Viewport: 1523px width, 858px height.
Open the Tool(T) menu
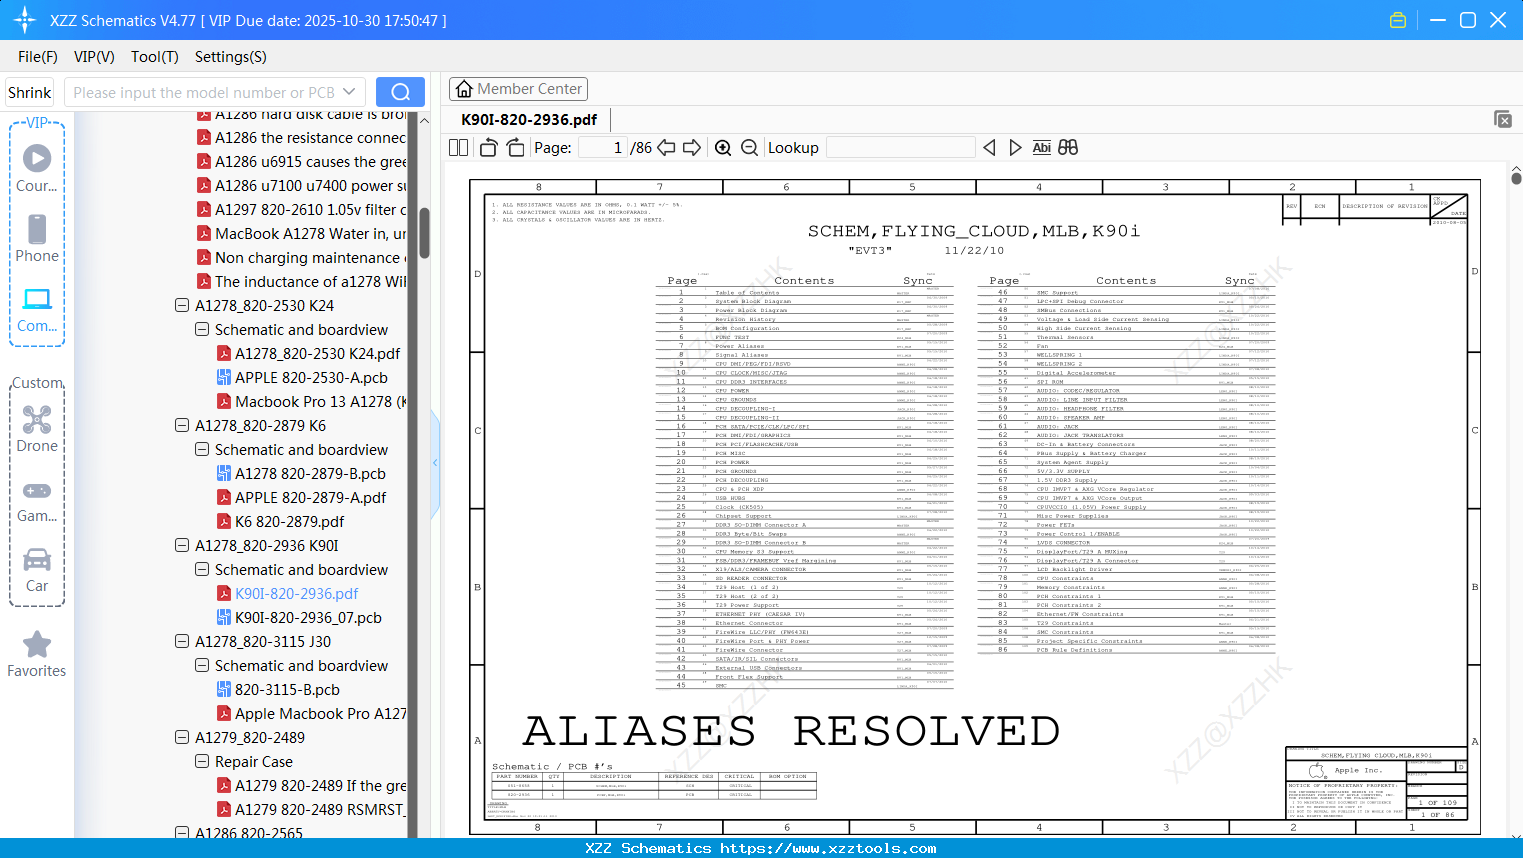(155, 57)
